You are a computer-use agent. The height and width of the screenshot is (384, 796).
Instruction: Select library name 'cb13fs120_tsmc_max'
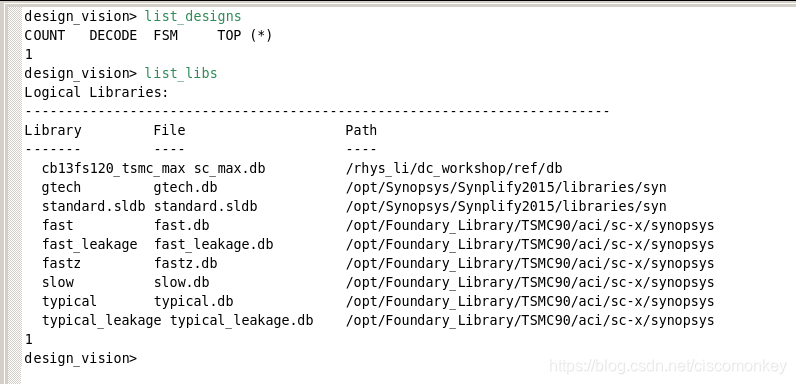coord(114,169)
